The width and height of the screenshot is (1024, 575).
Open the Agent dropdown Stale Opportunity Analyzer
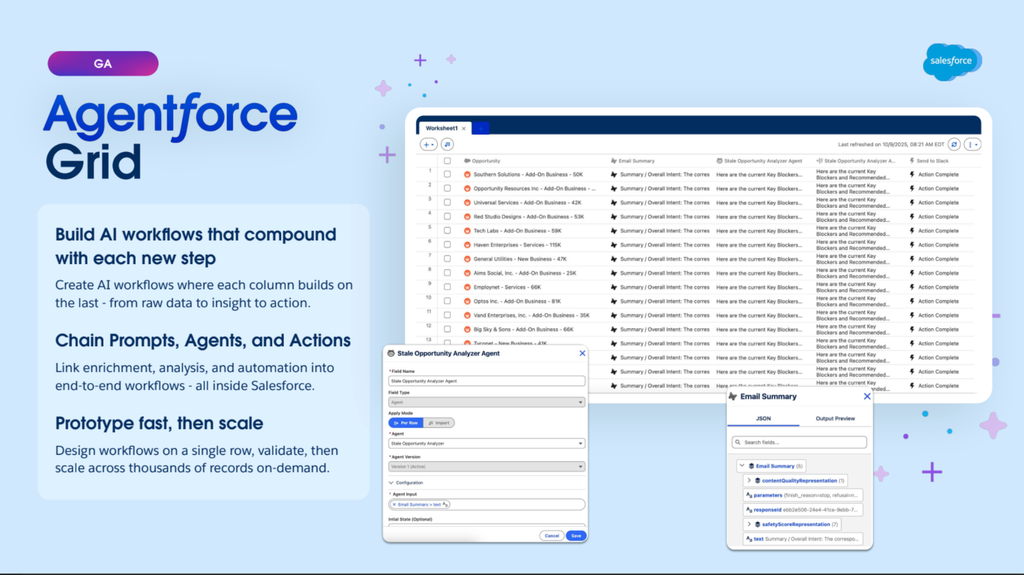487,444
